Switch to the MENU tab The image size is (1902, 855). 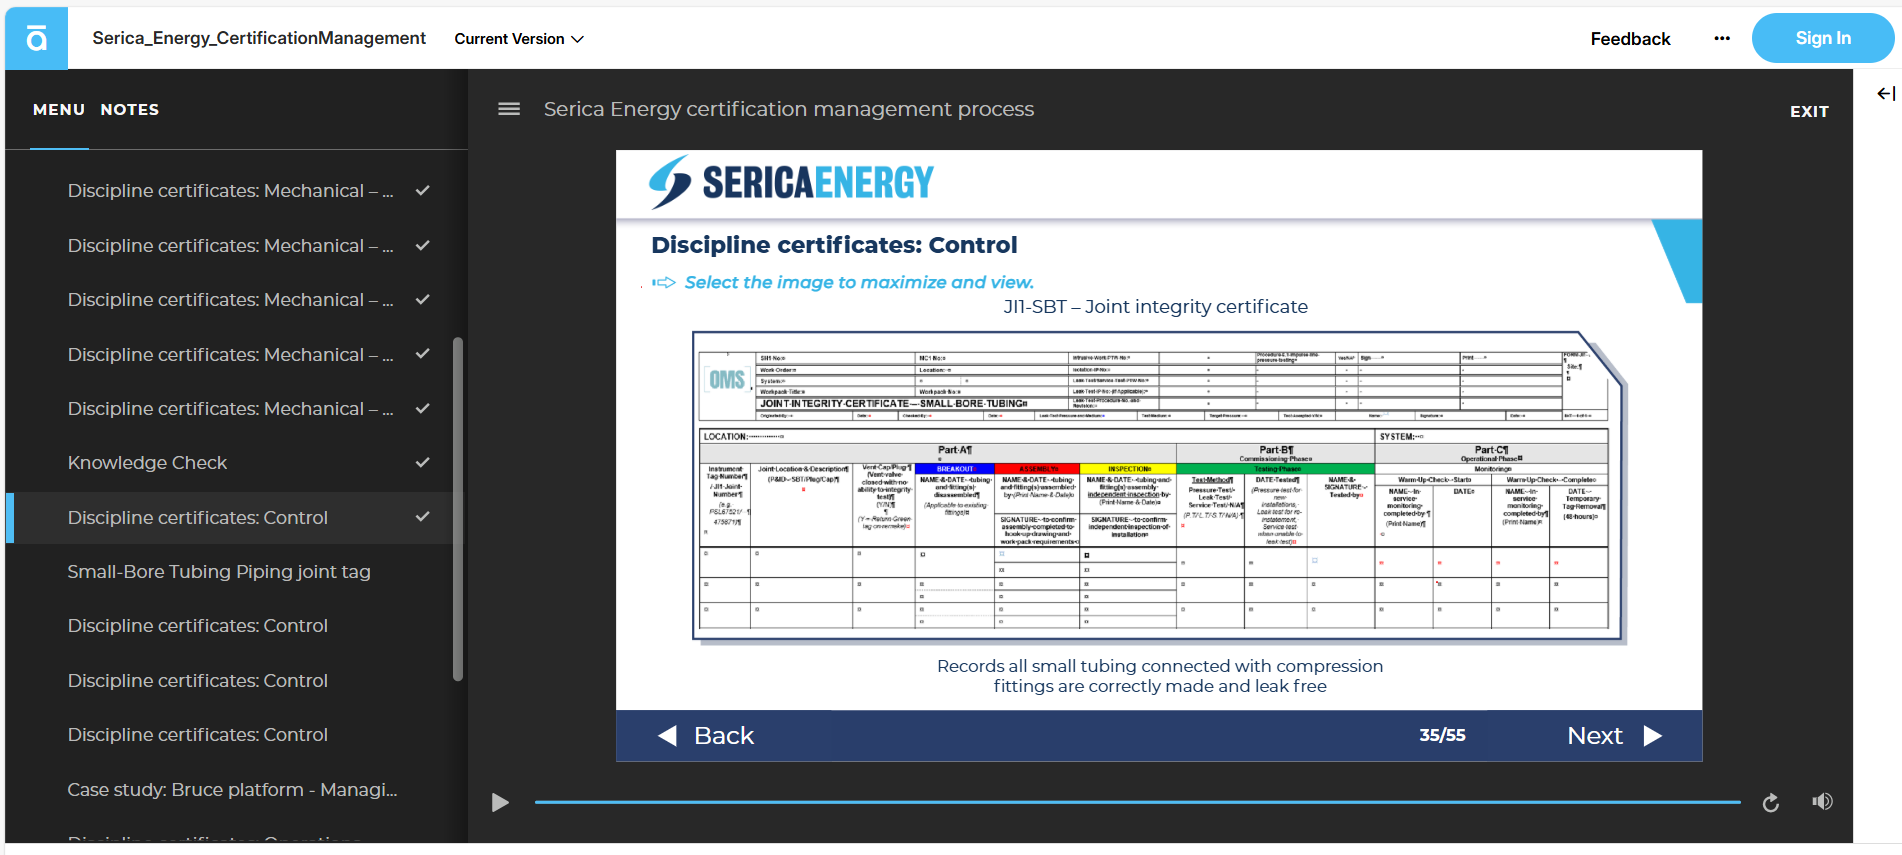pyautogui.click(x=59, y=110)
